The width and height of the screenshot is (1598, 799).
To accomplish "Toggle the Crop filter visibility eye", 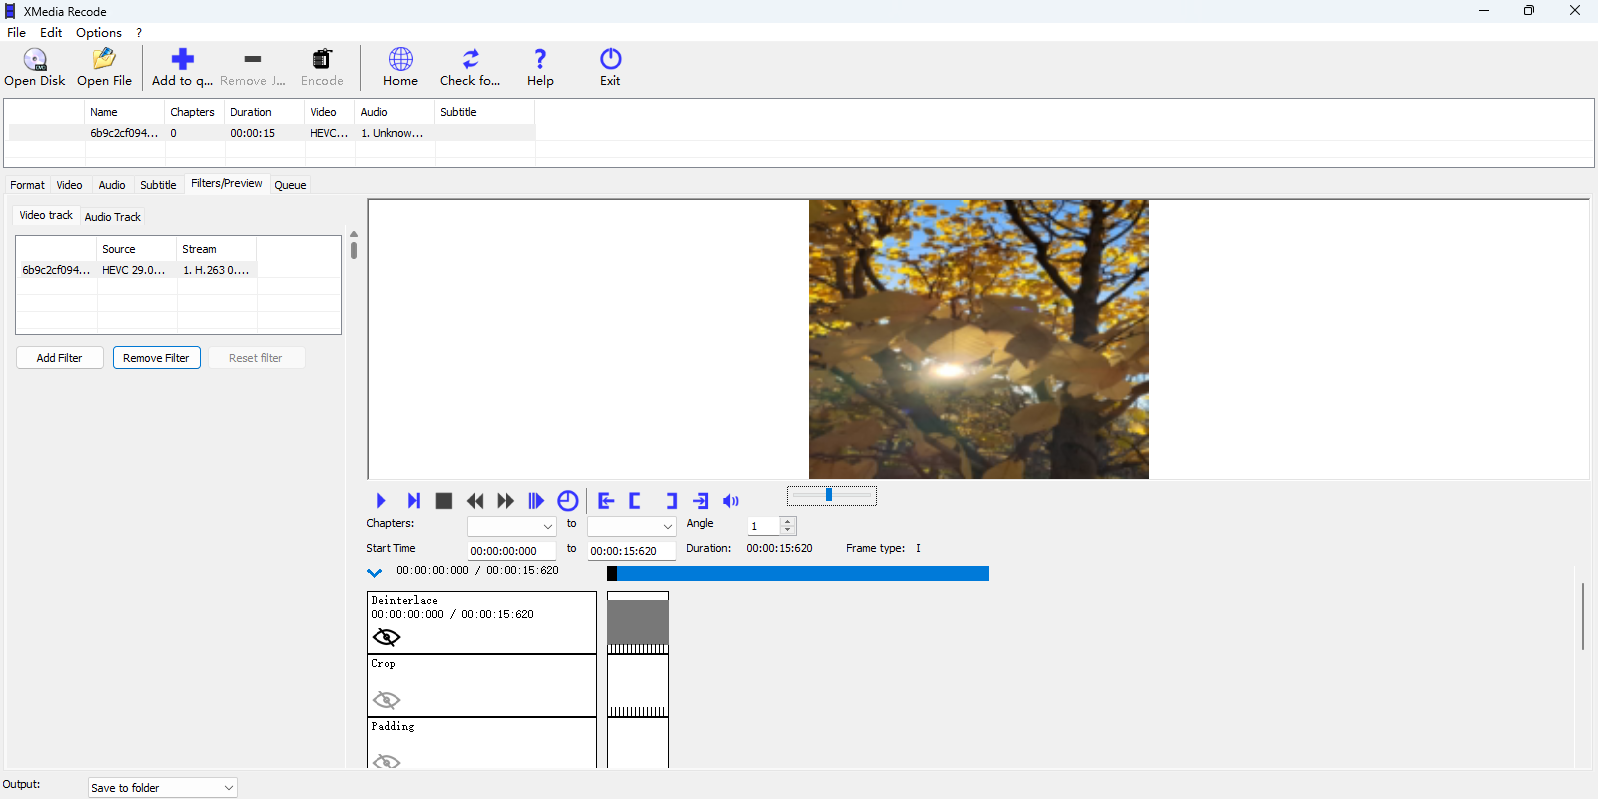I will [386, 700].
